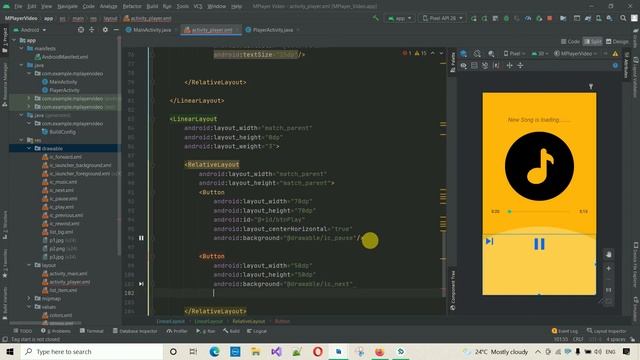Click the next gutter icon beside ic_next line
640x360 pixels.
[141, 284]
